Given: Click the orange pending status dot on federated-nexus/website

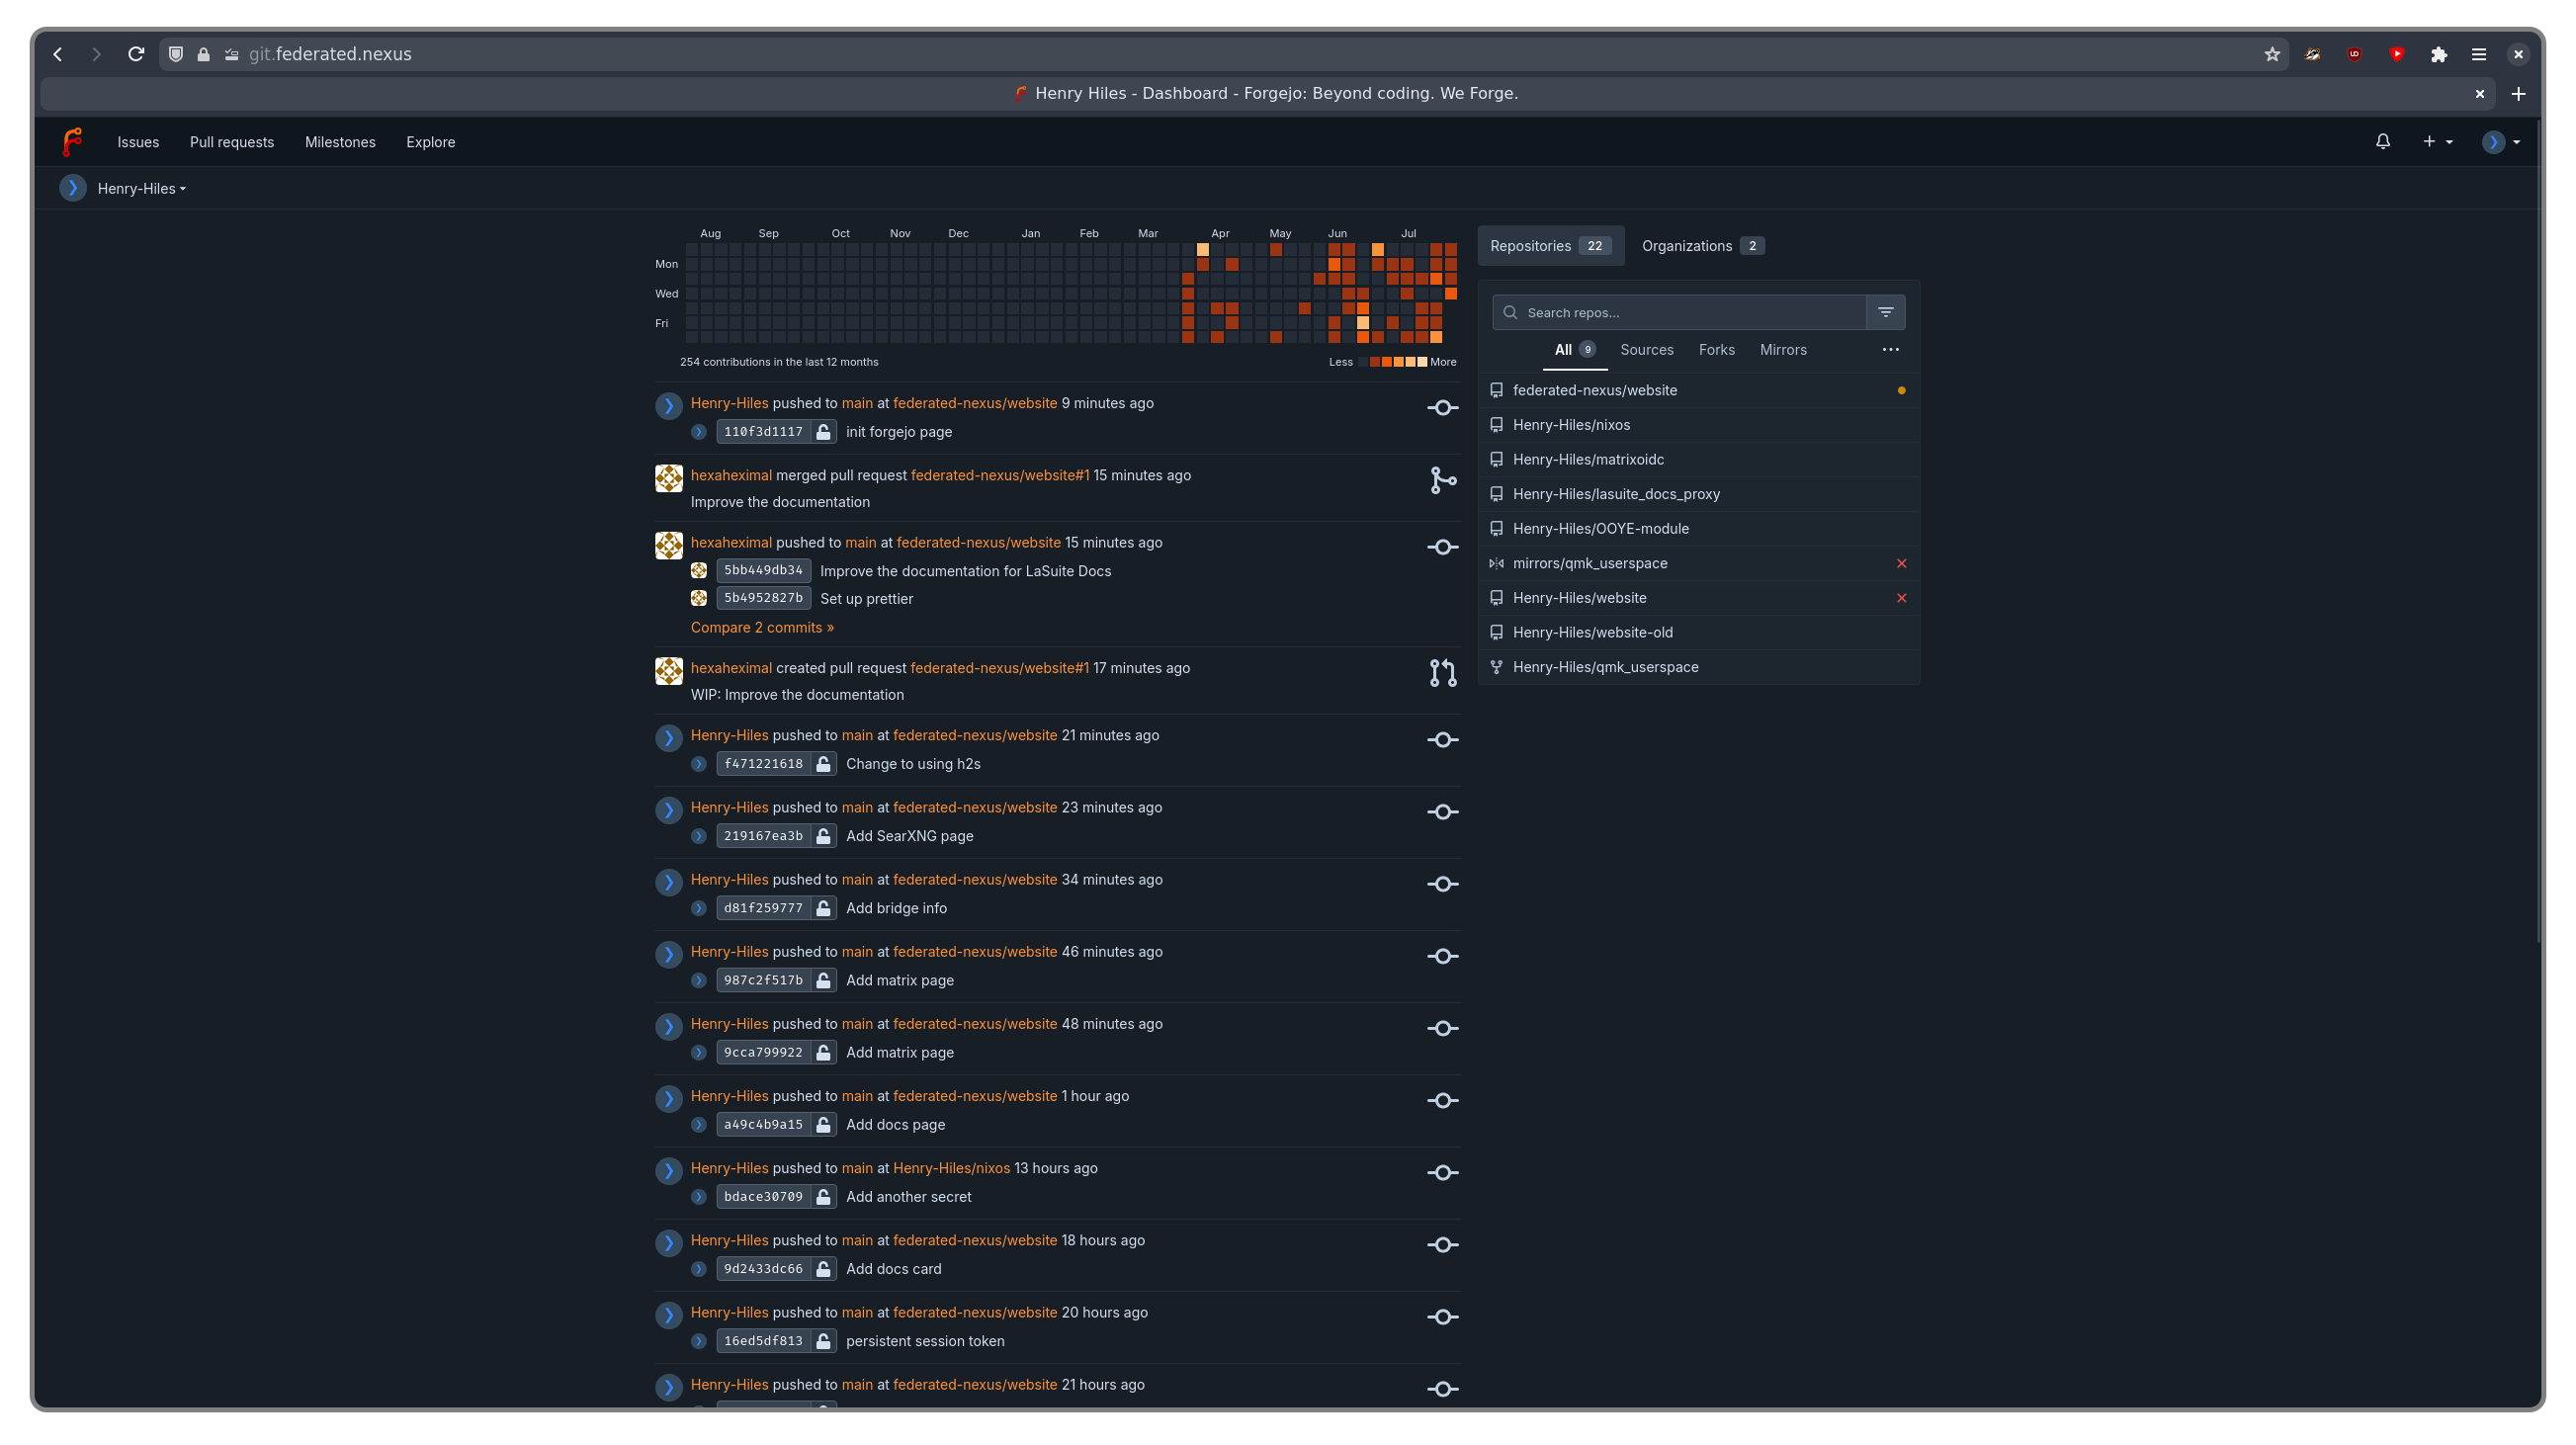Looking at the screenshot, I should tap(1901, 391).
